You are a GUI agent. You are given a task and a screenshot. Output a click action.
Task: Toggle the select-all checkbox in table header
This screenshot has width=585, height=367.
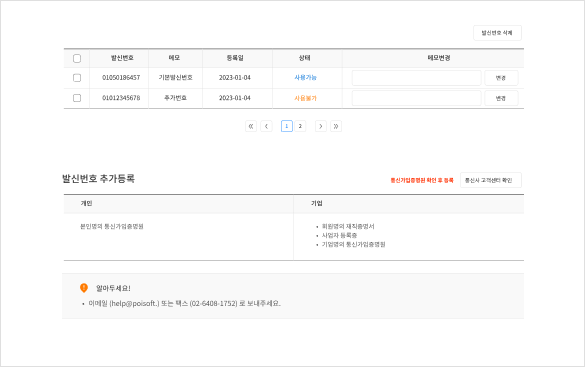click(77, 58)
